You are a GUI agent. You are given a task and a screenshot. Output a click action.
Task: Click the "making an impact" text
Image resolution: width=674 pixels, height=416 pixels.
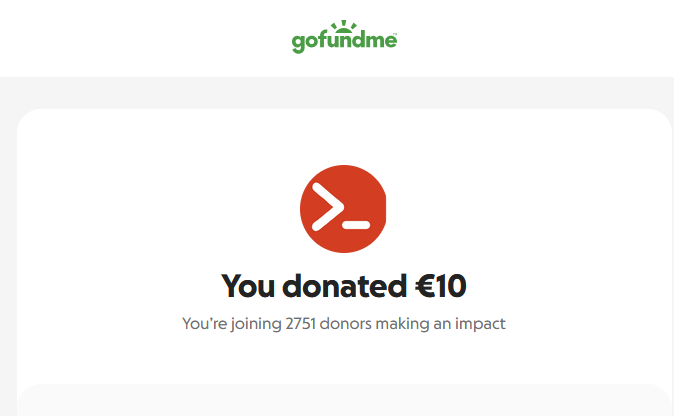[441, 324]
